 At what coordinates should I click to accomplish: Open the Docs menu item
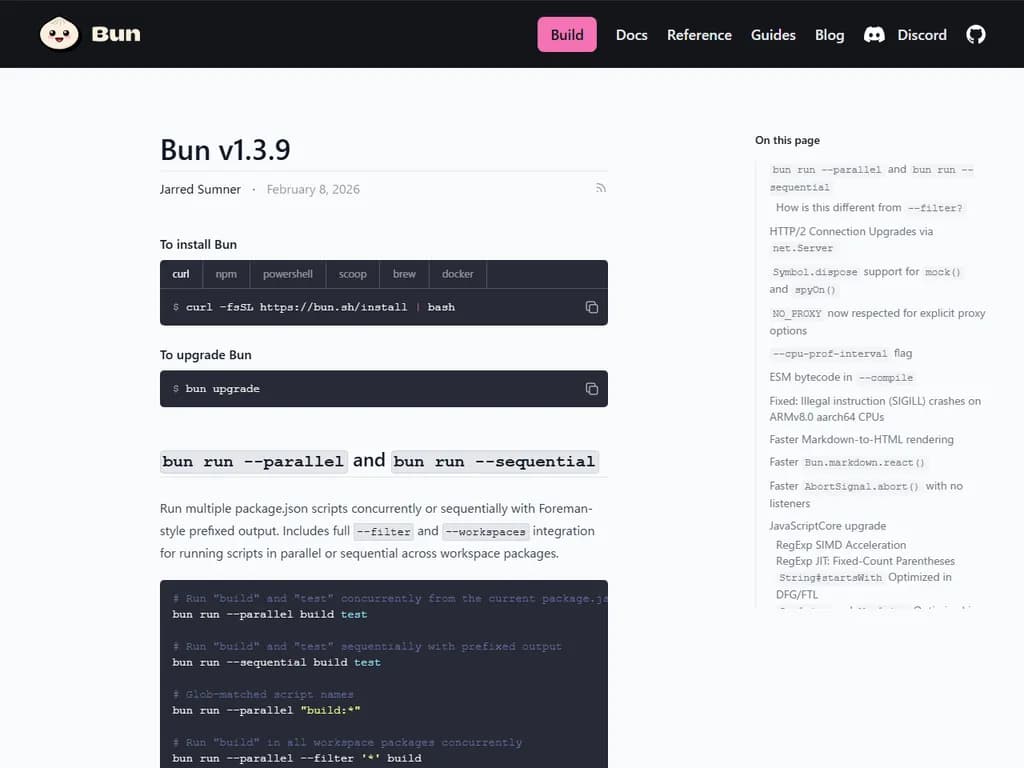click(x=631, y=34)
